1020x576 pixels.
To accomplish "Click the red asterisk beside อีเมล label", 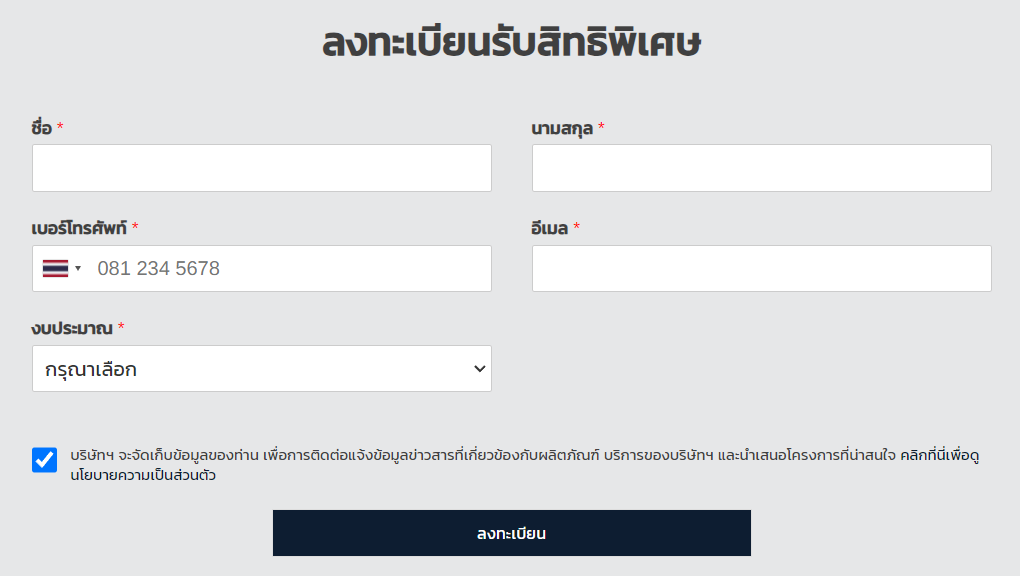I will pyautogui.click(x=576, y=226).
